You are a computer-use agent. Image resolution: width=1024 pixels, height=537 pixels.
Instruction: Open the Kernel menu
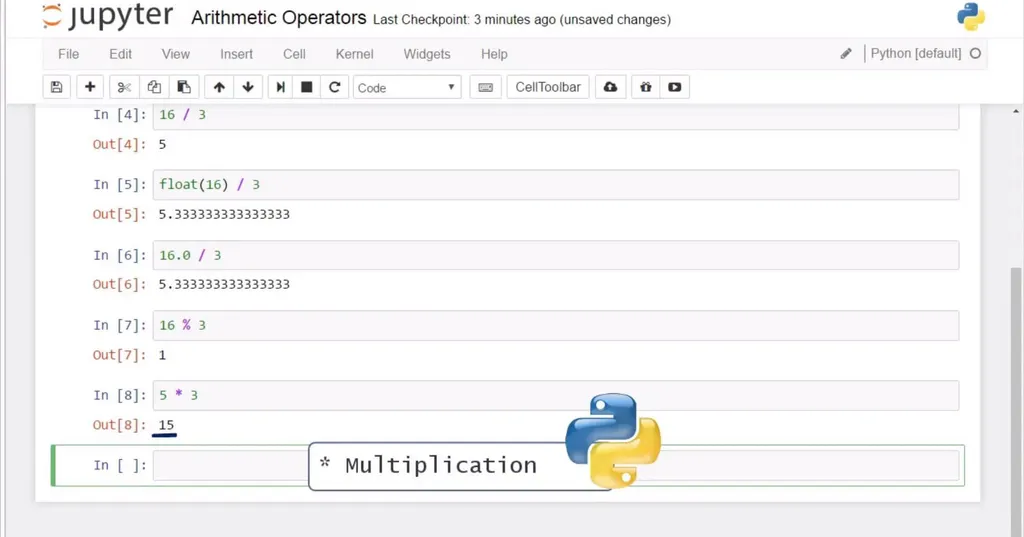354,54
